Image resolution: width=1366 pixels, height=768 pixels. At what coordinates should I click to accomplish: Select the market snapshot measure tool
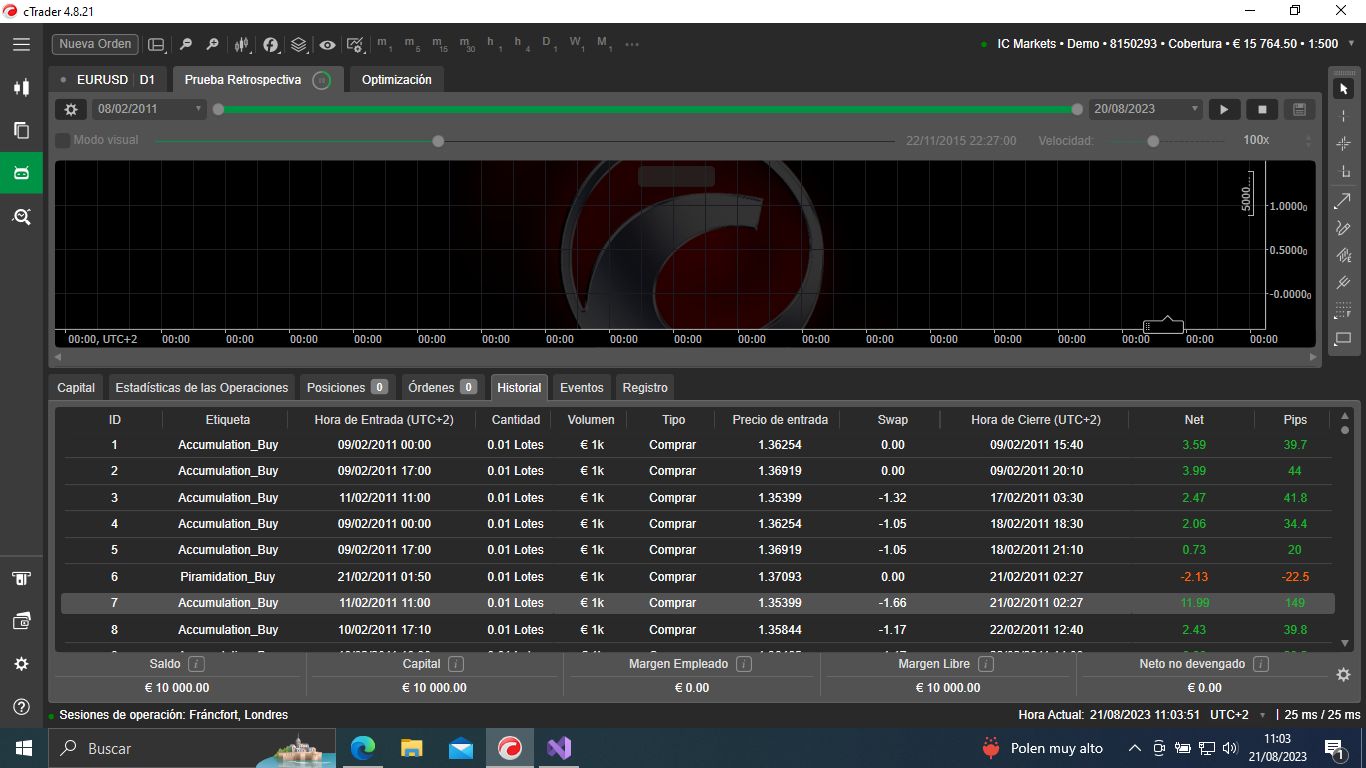(x=1343, y=172)
